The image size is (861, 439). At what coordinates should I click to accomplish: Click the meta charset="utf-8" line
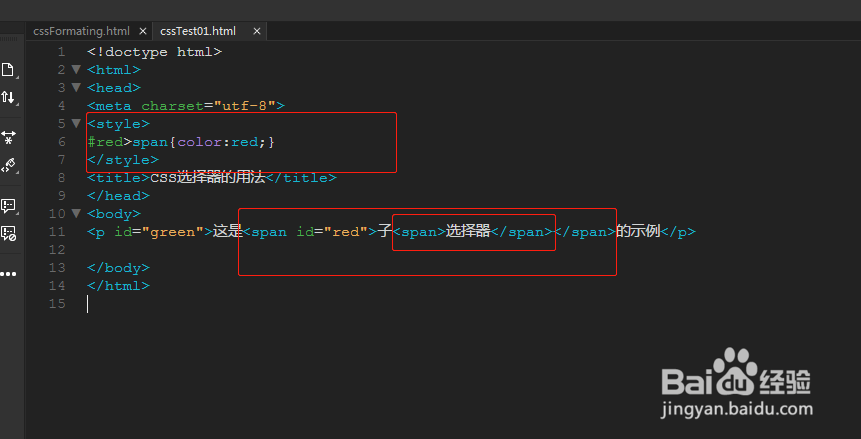(x=186, y=105)
